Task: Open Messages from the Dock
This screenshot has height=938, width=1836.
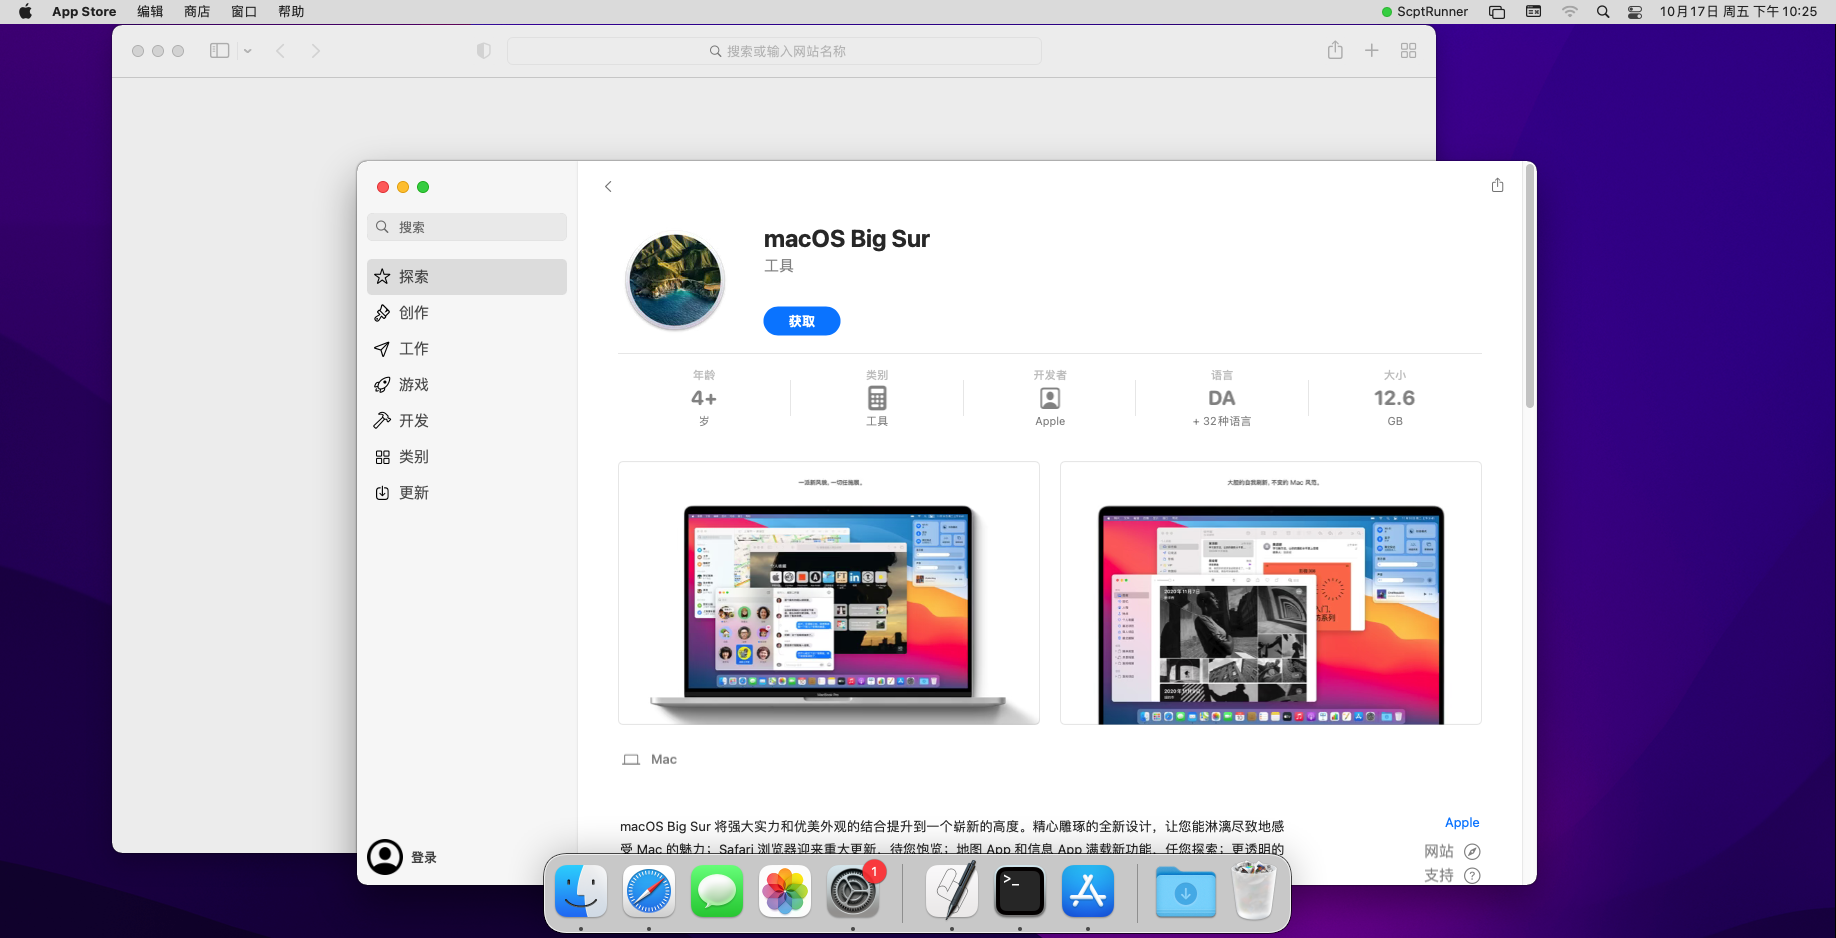Action: pyautogui.click(x=717, y=891)
